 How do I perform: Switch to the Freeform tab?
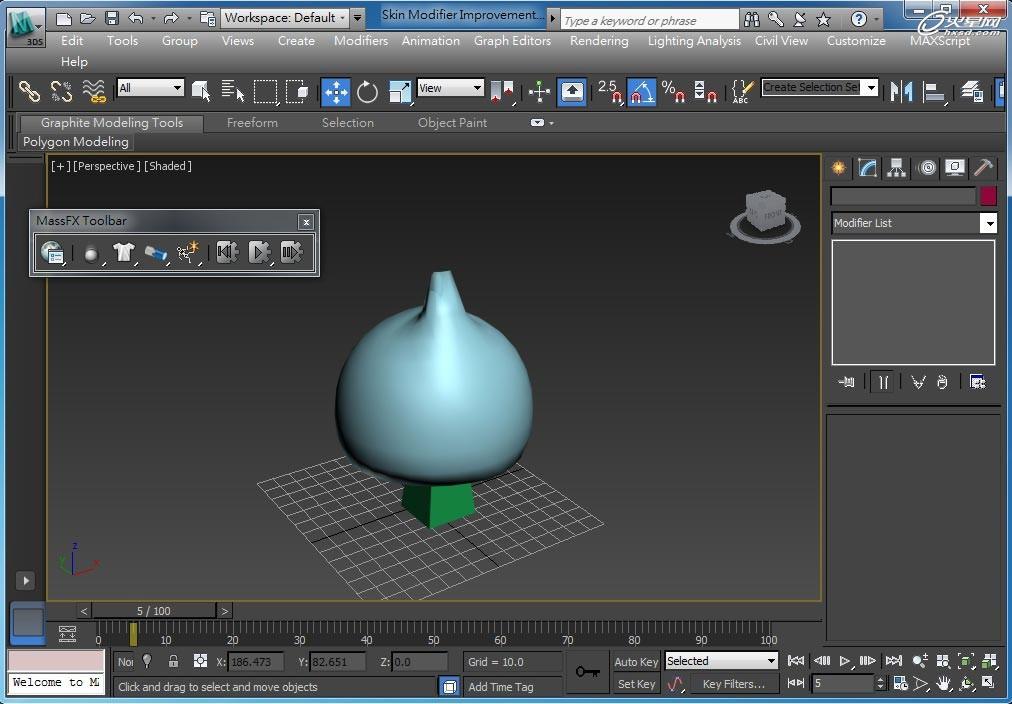click(x=252, y=123)
